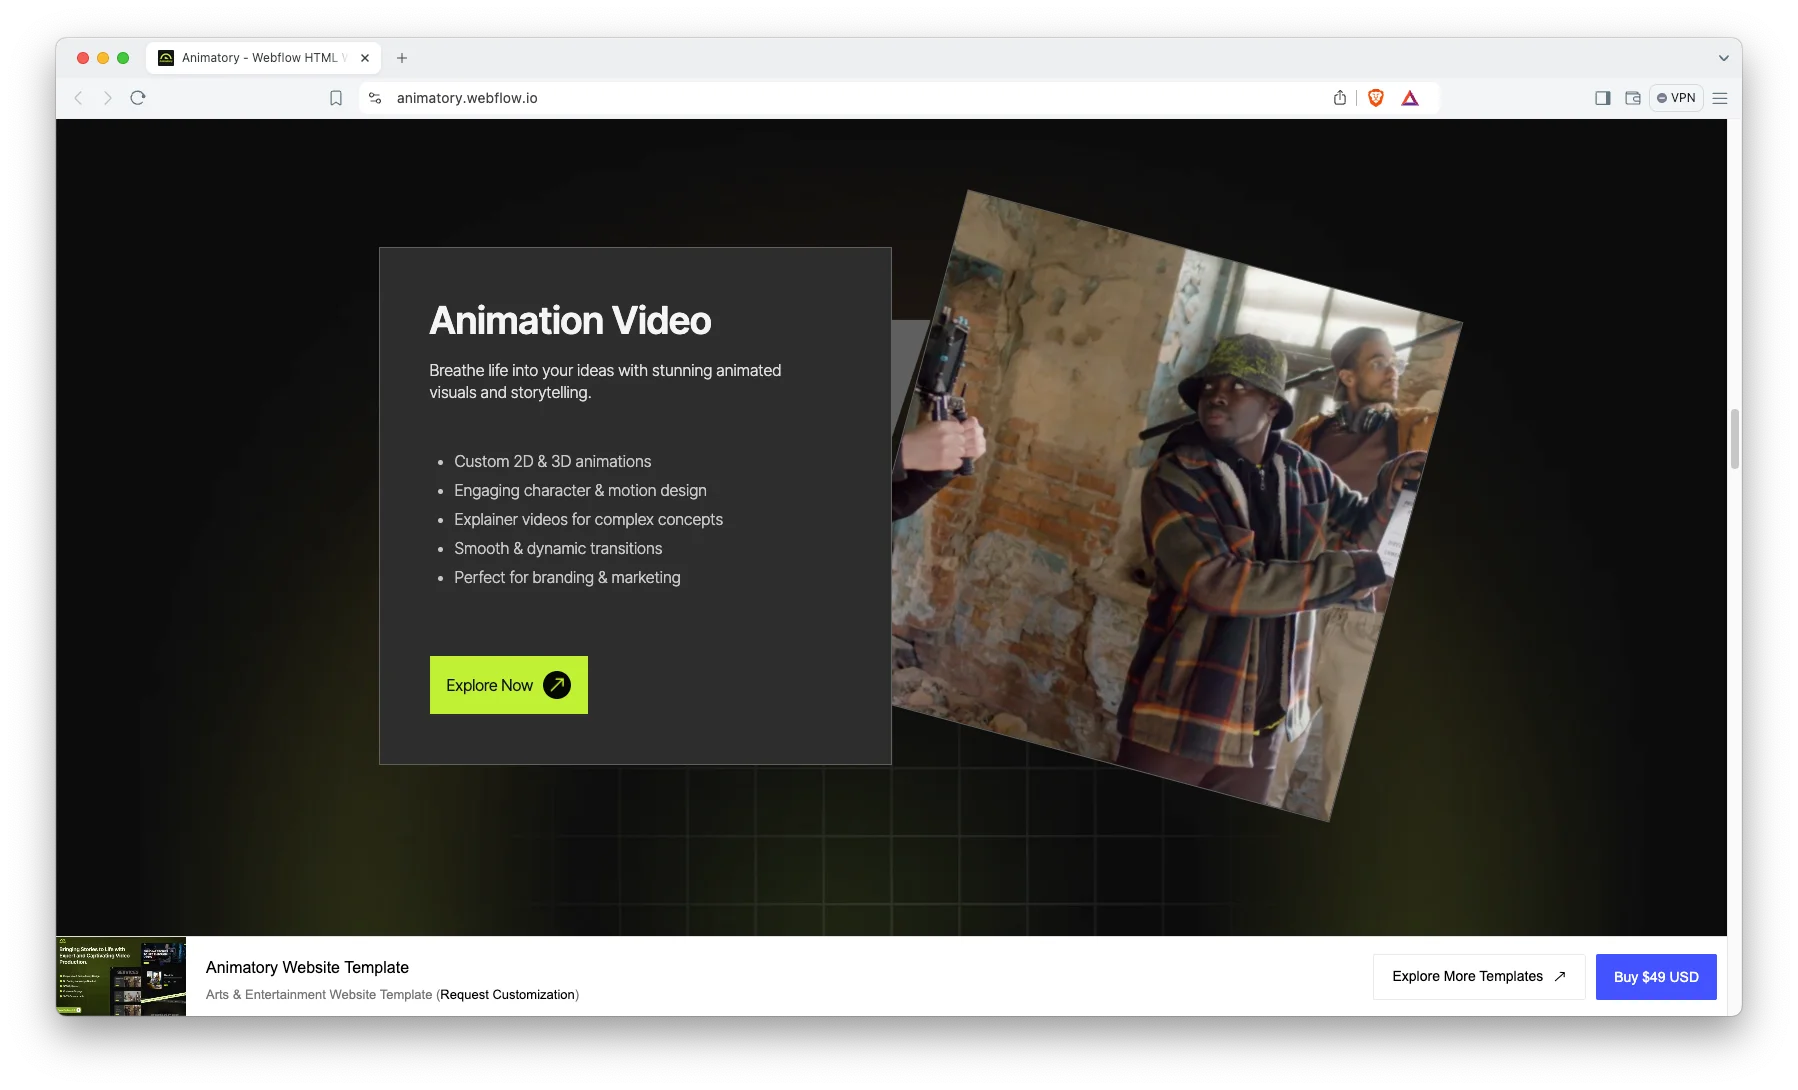The height and width of the screenshot is (1090, 1798).
Task: Open the Brave Wallet icon
Action: [x=1633, y=98]
